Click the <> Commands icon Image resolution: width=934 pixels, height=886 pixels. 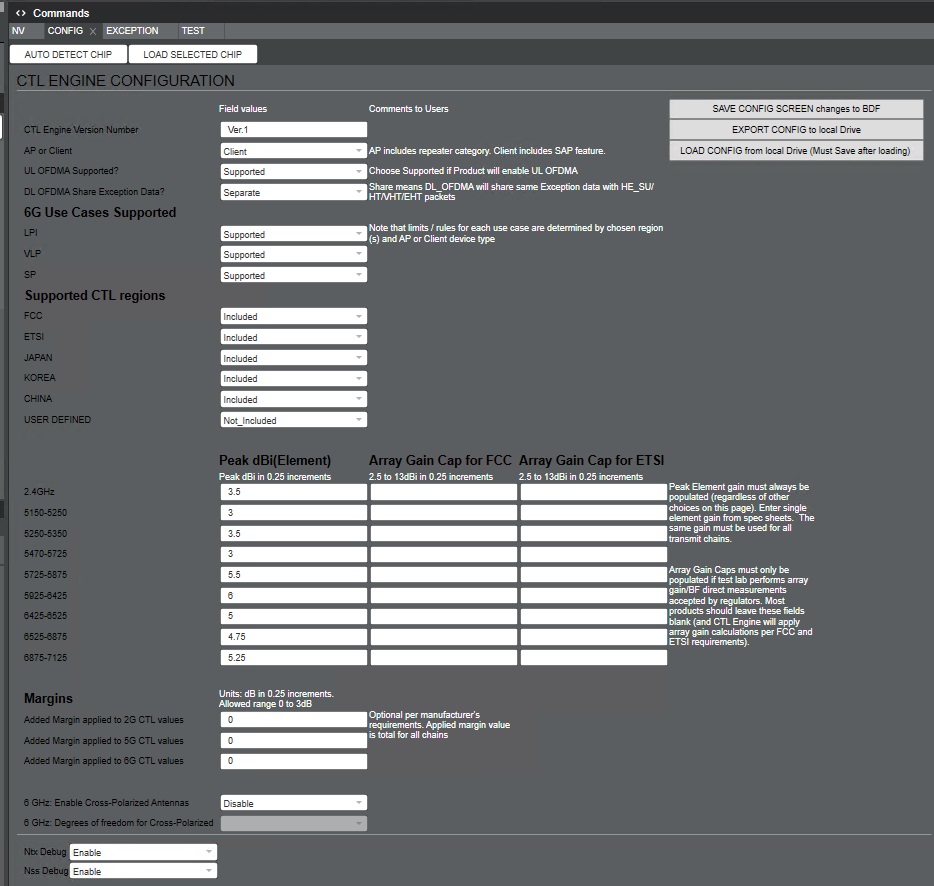coord(19,13)
